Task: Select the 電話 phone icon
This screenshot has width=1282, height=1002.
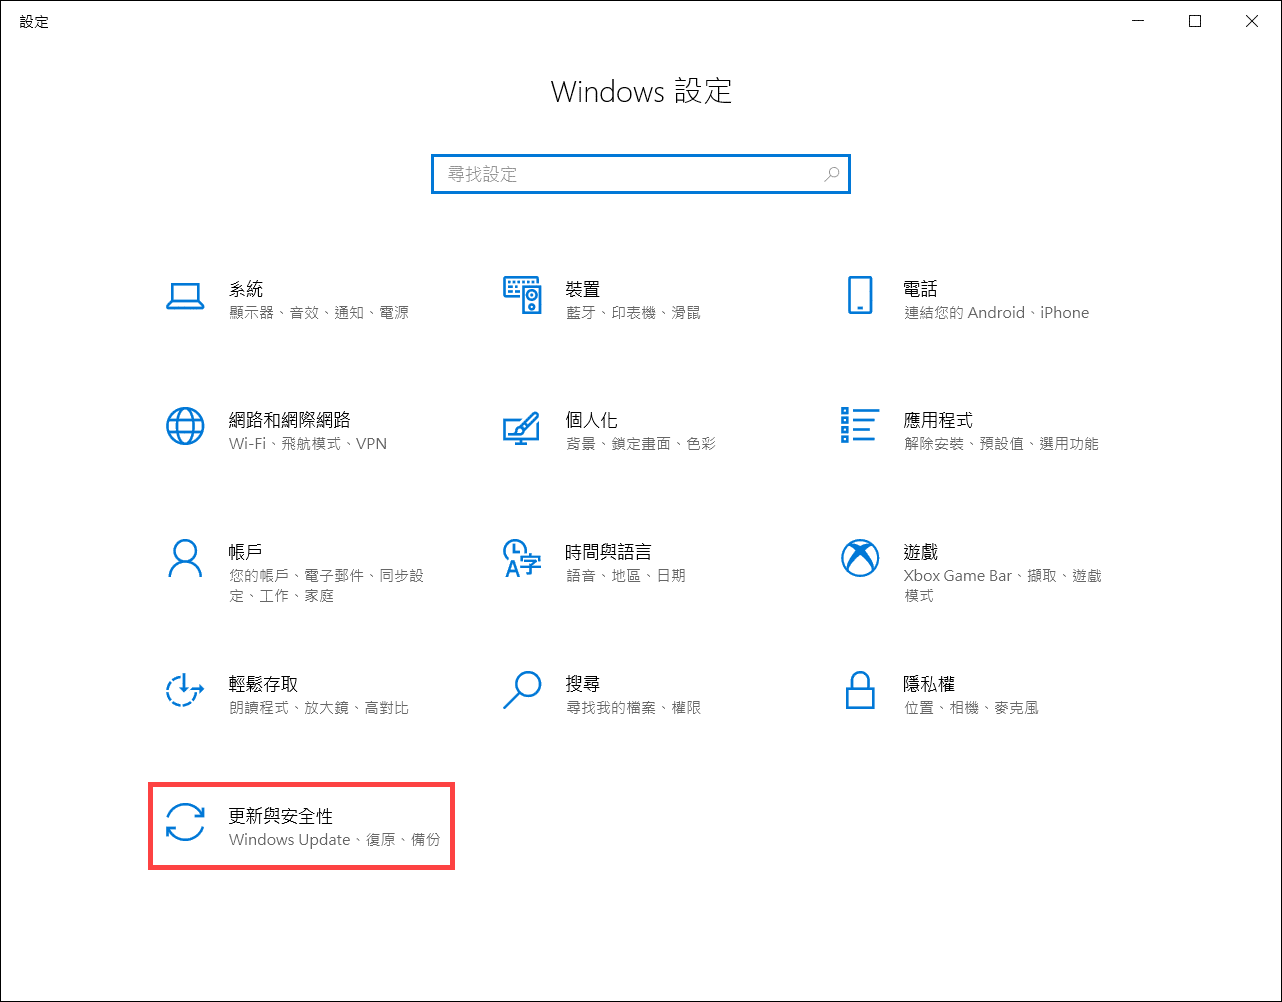Action: click(859, 296)
